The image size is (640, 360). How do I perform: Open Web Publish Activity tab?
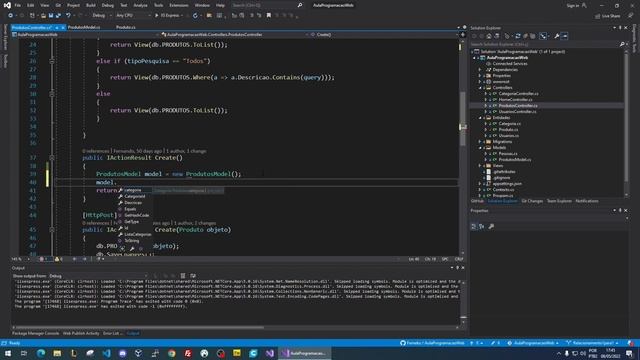coord(81,333)
